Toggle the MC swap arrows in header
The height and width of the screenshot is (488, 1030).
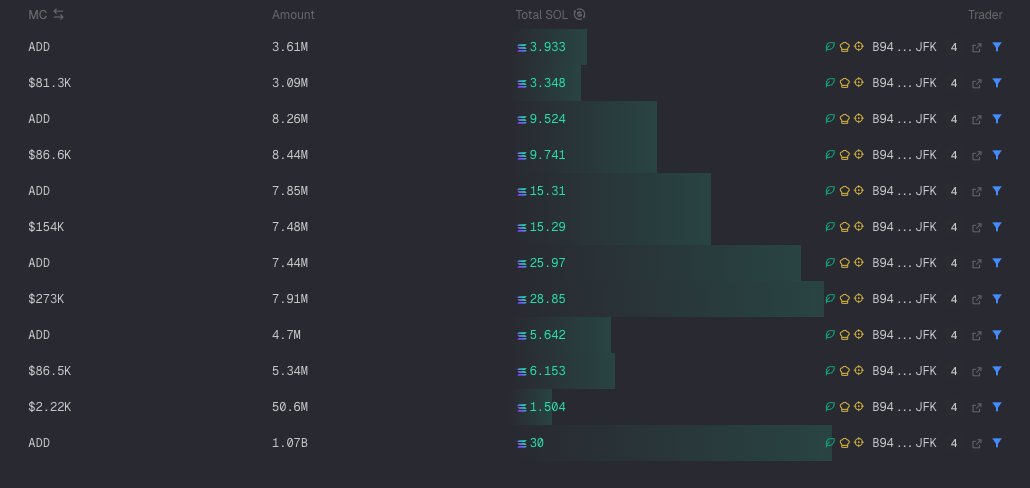click(58, 14)
